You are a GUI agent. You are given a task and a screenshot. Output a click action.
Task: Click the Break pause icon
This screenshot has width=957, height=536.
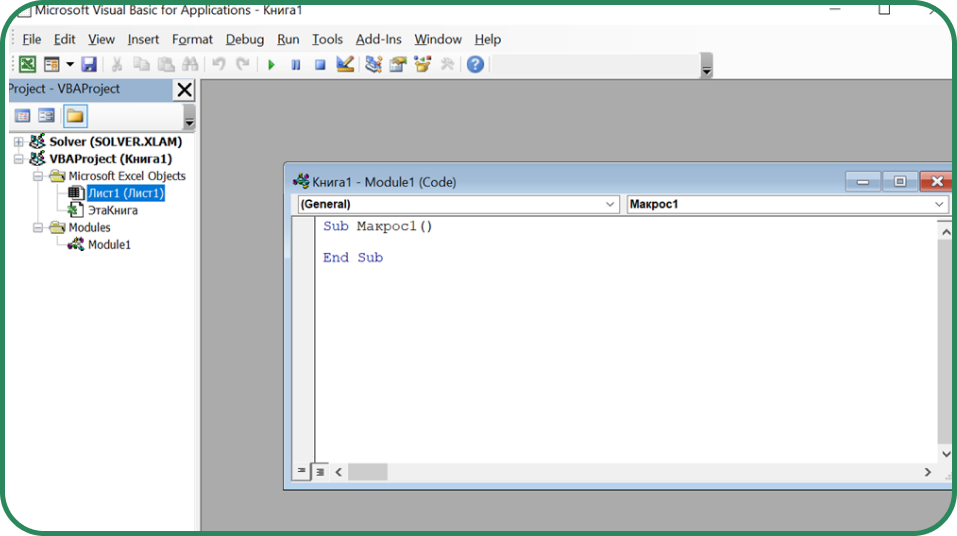tap(296, 65)
